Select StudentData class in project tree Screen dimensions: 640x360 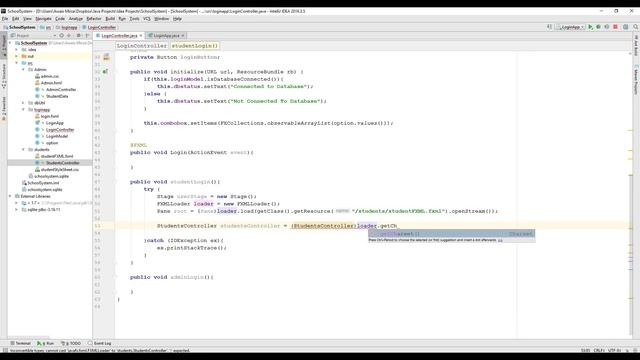(x=56, y=96)
